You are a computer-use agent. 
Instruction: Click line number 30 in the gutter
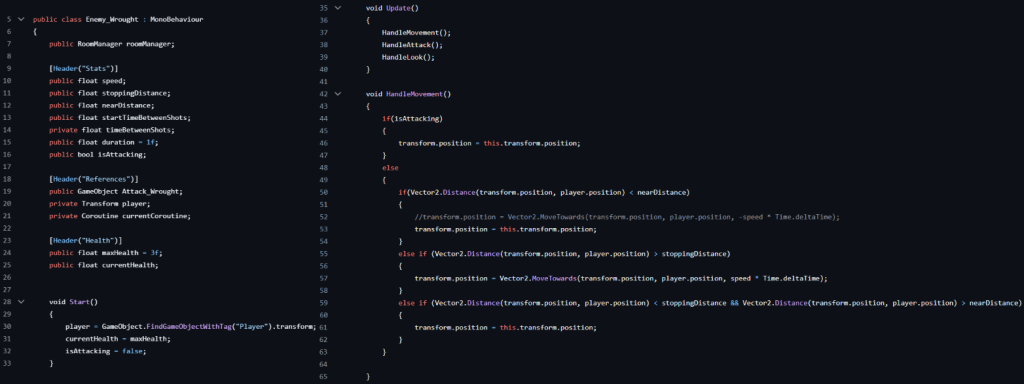[x=7, y=327]
